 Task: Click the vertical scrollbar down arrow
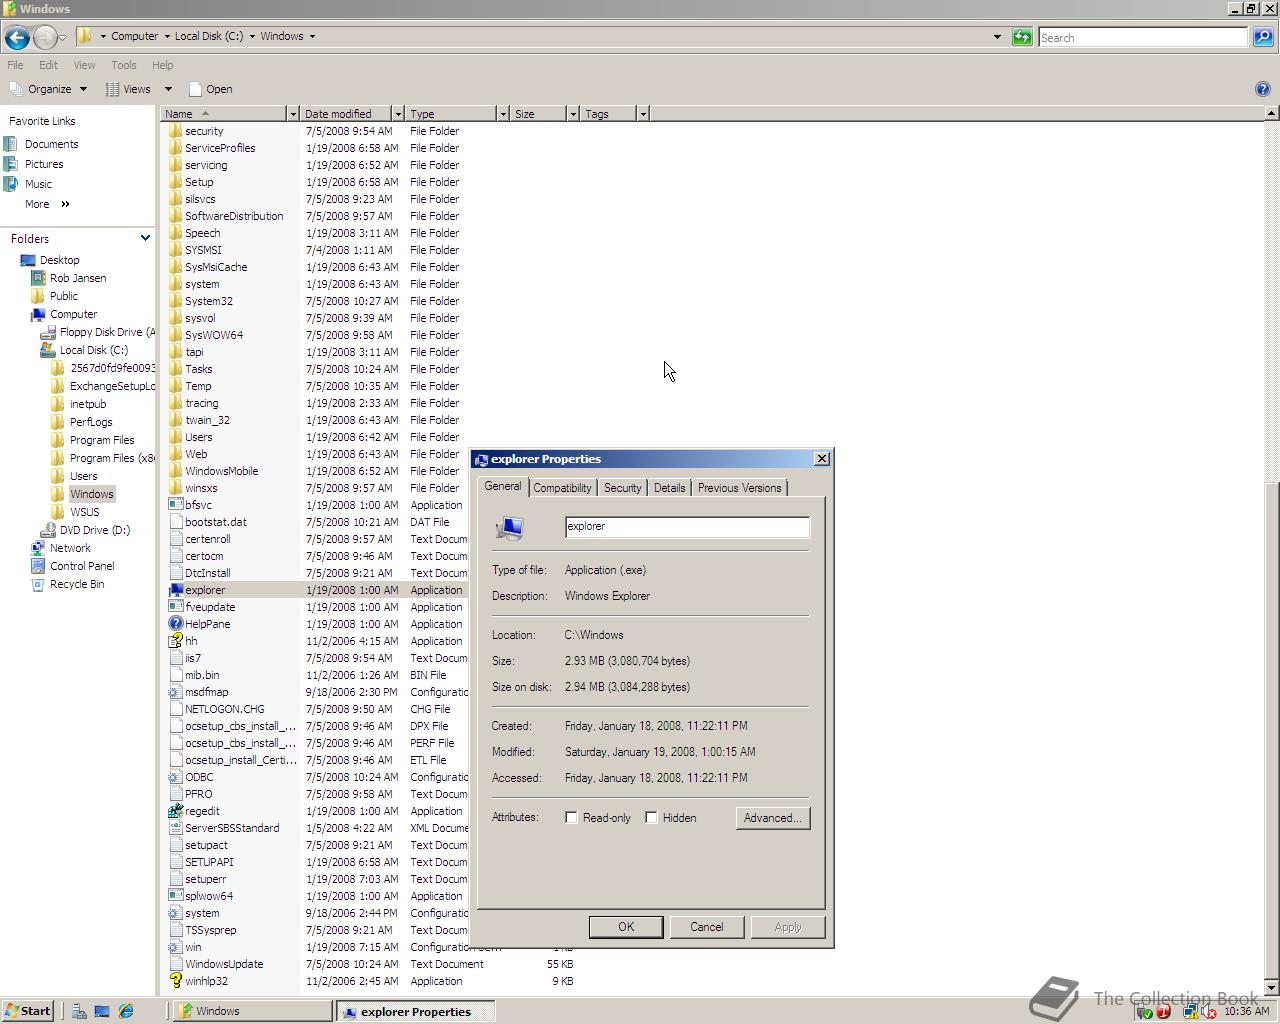1272,987
